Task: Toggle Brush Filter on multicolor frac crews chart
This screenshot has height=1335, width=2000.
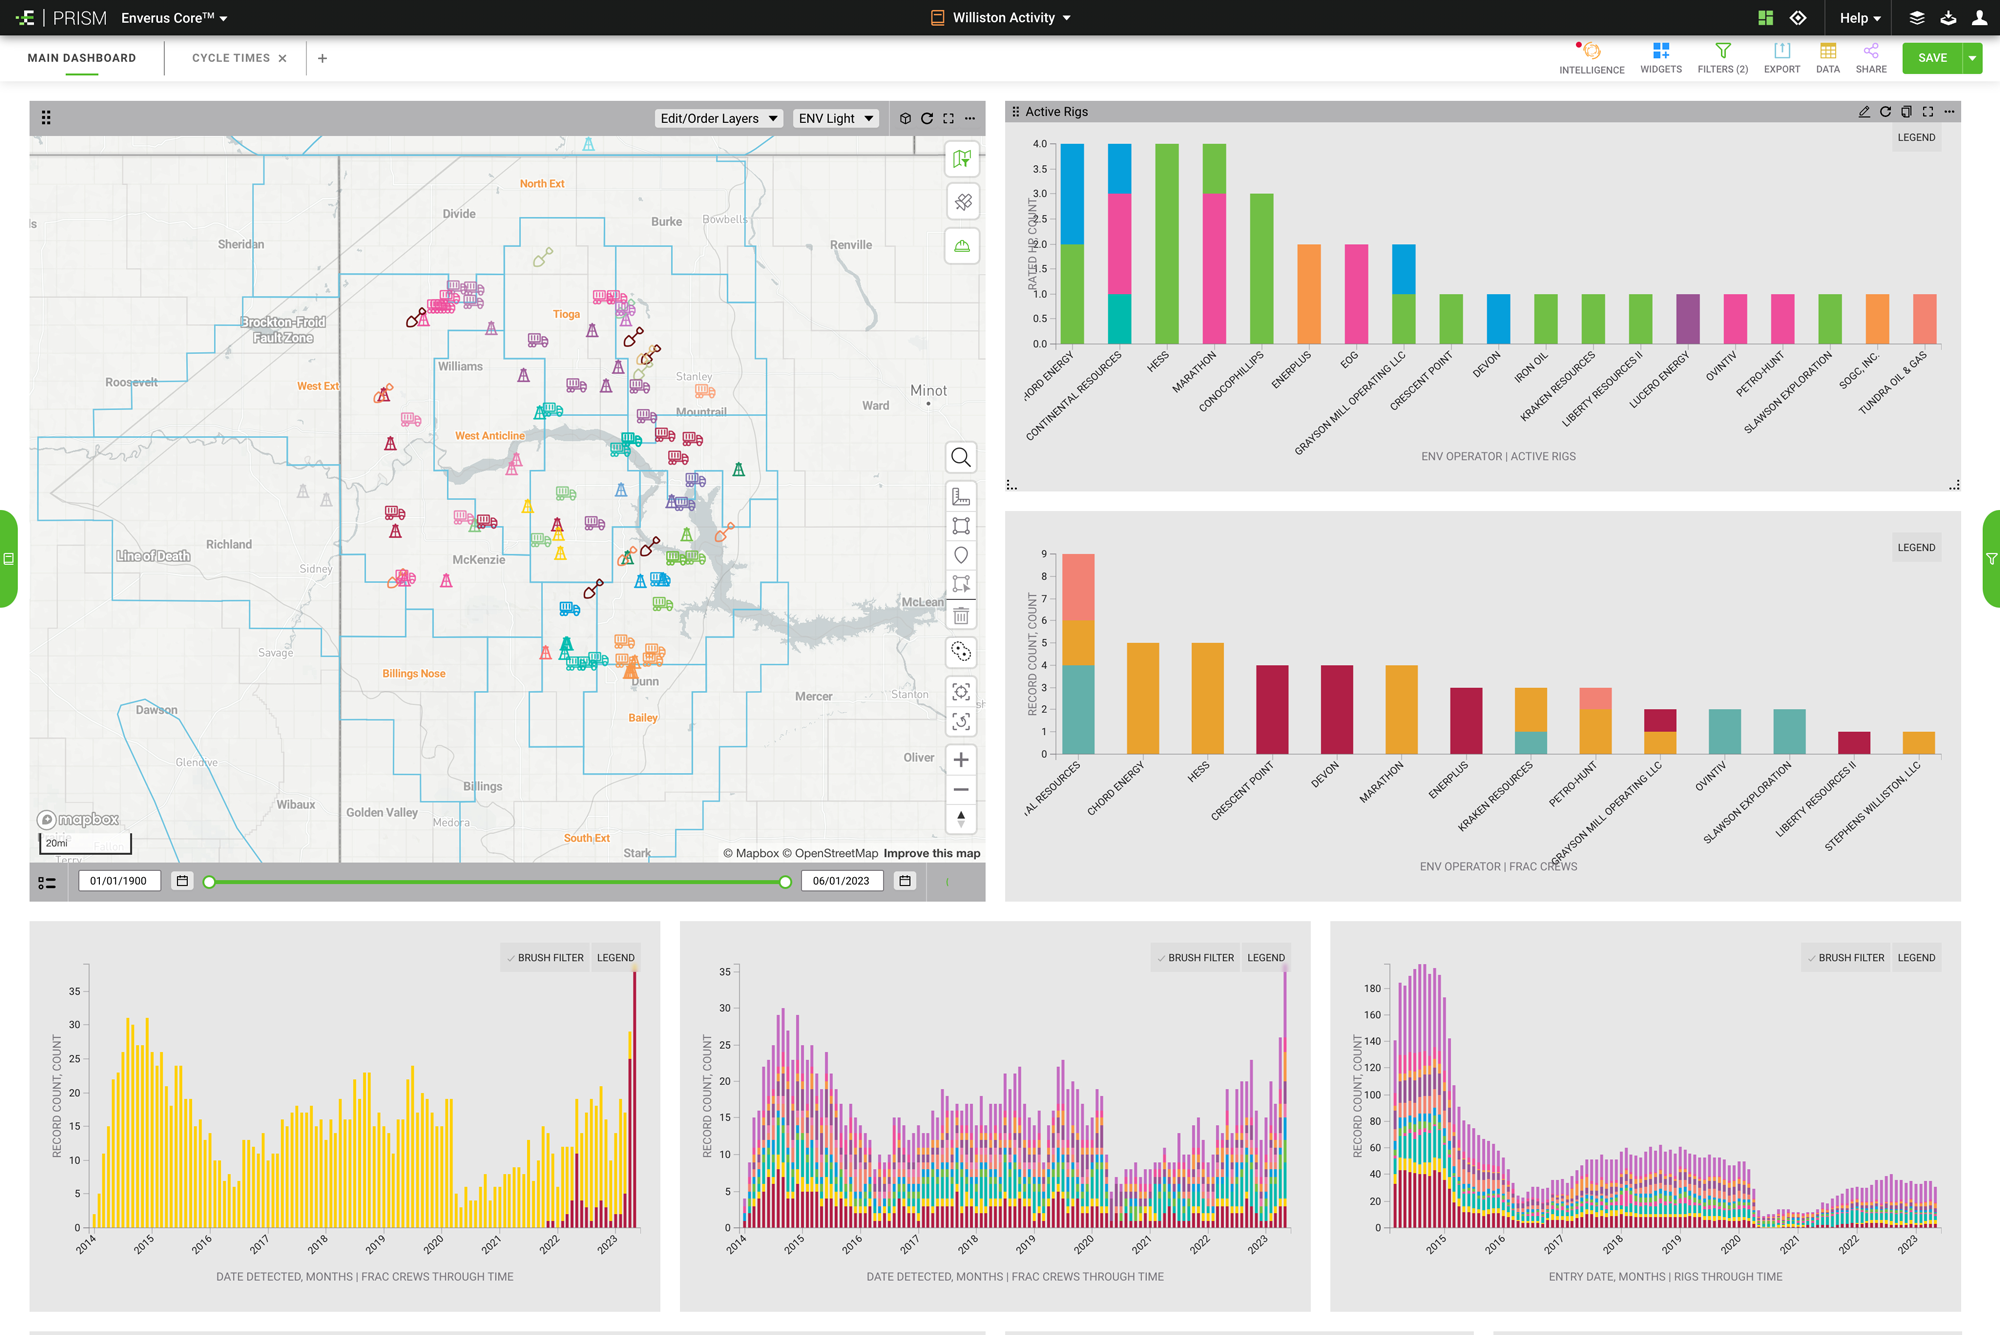Action: click(1195, 958)
